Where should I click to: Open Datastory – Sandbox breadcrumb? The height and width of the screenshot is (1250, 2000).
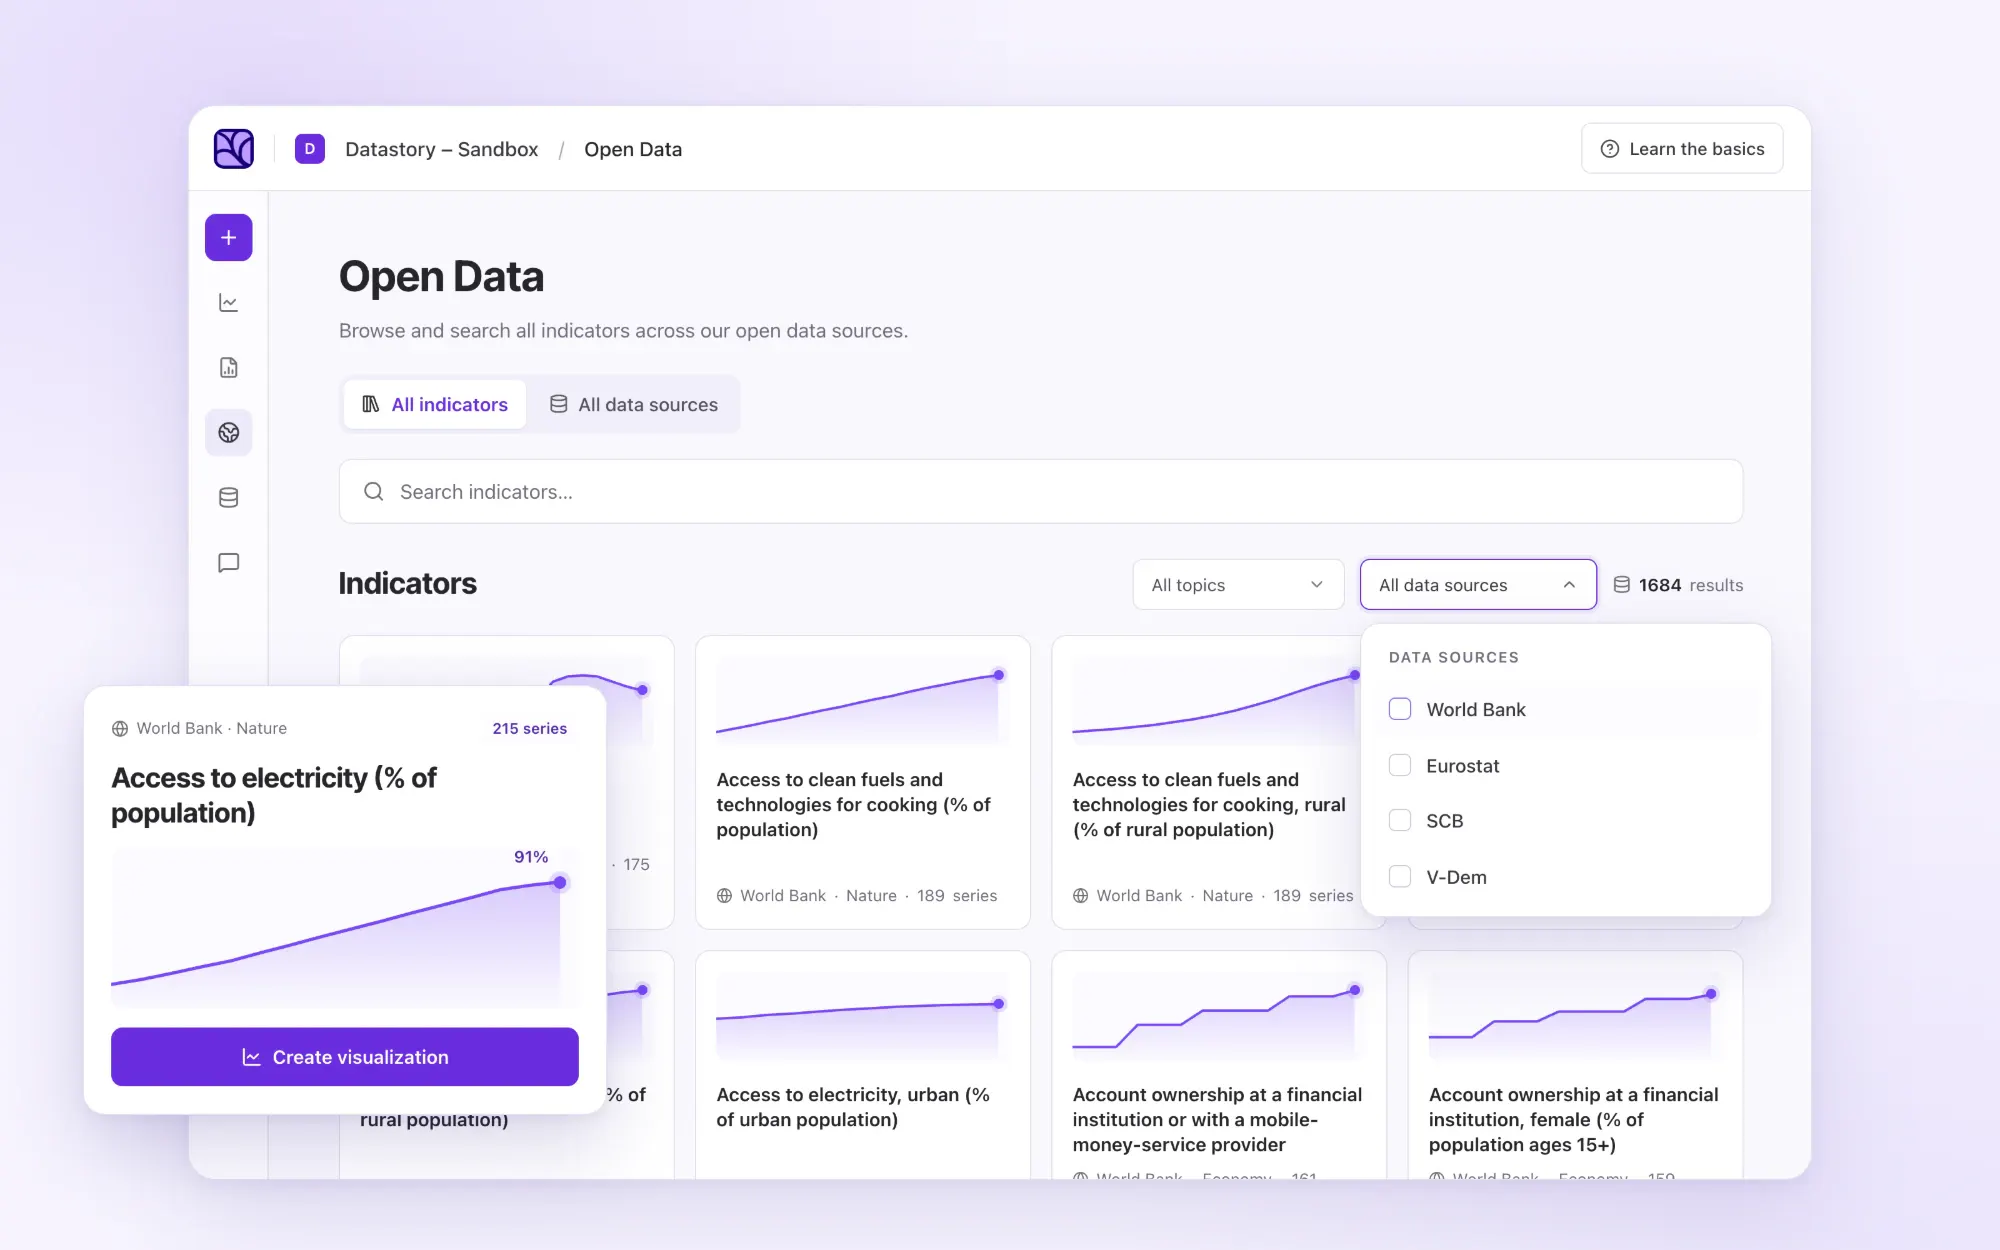click(441, 149)
